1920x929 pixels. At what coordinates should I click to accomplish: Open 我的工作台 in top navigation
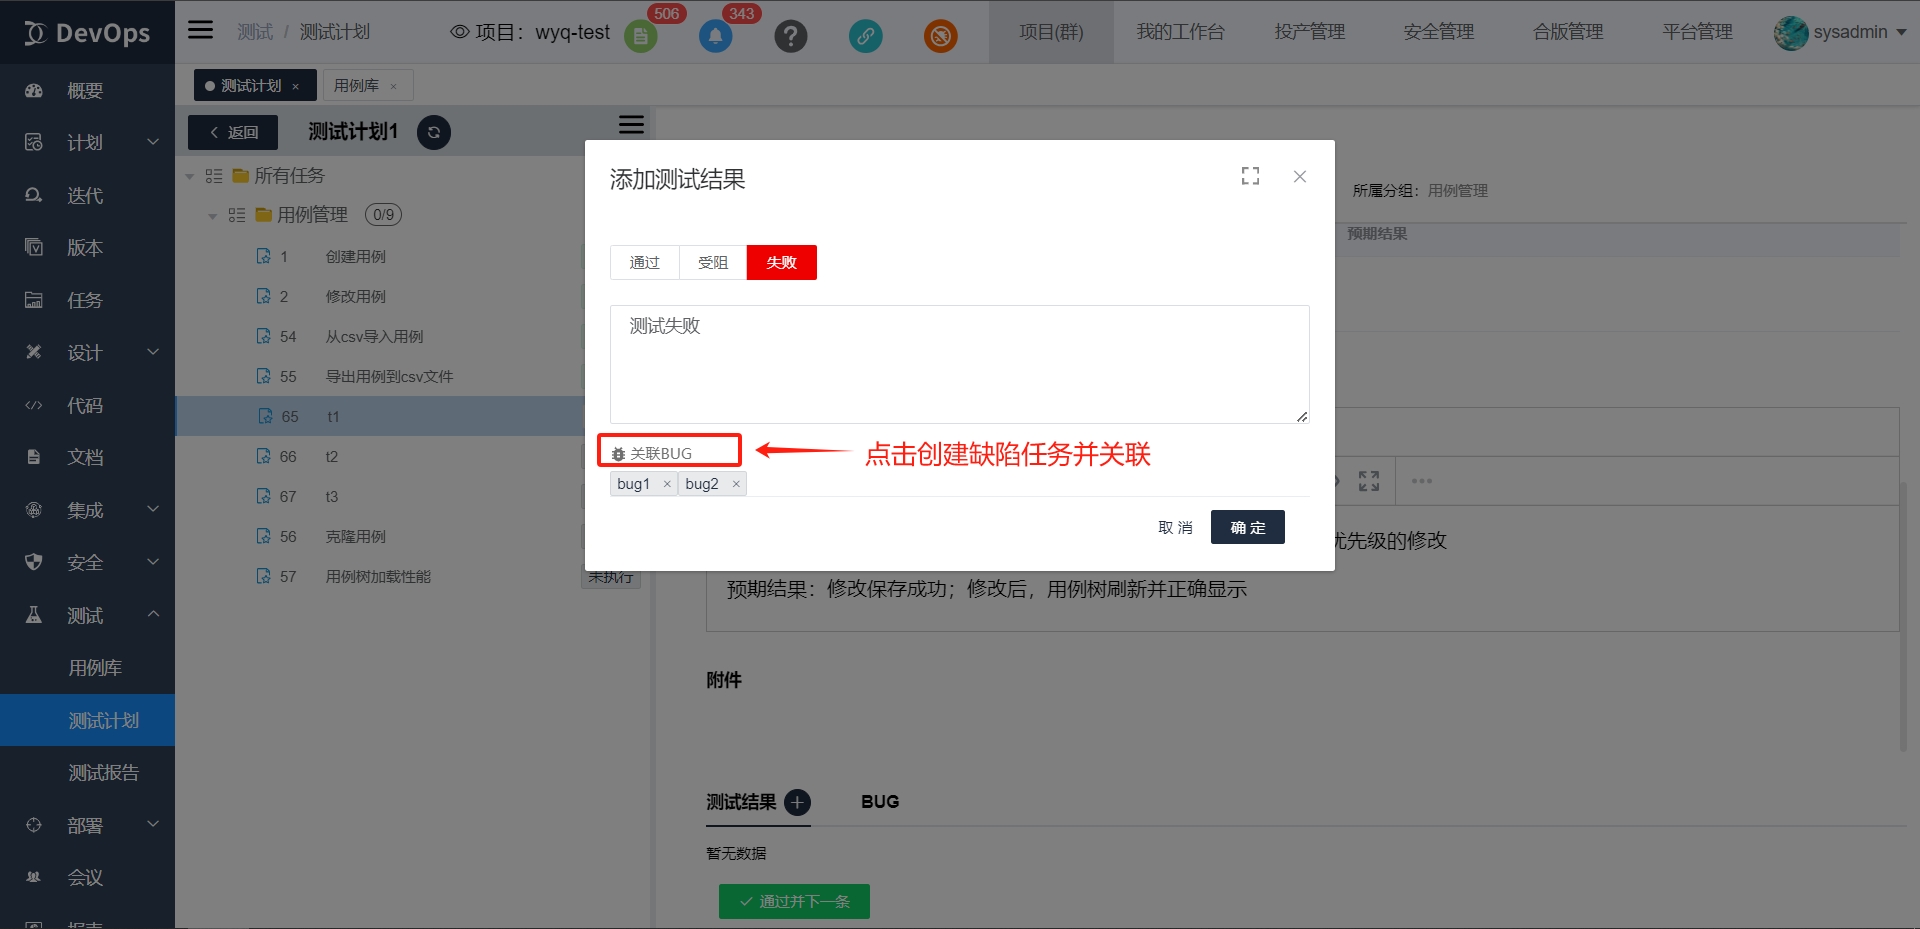(x=1180, y=32)
